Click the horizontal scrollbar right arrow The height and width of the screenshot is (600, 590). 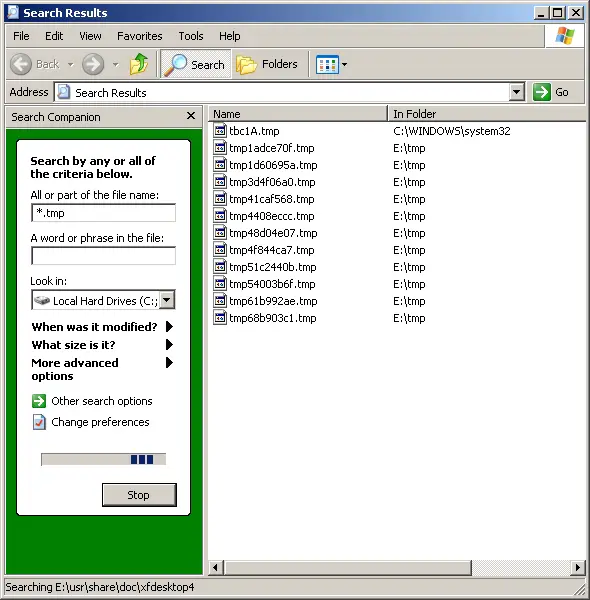tap(577, 567)
